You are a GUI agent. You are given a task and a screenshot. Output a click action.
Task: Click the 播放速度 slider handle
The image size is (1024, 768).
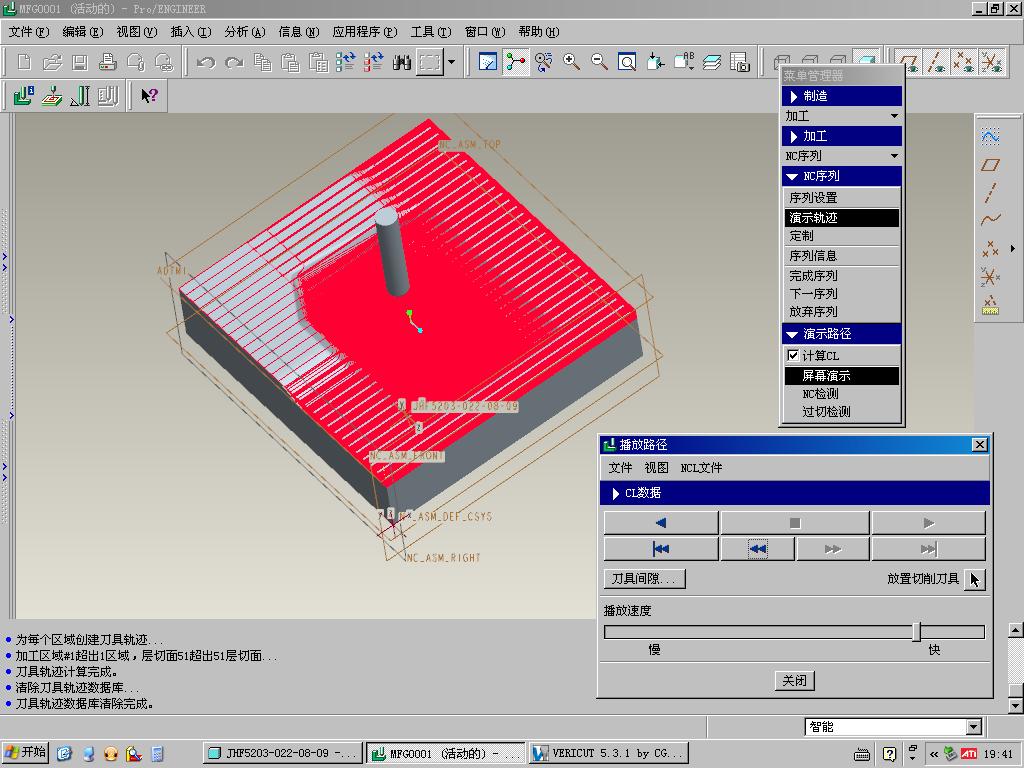(x=916, y=632)
